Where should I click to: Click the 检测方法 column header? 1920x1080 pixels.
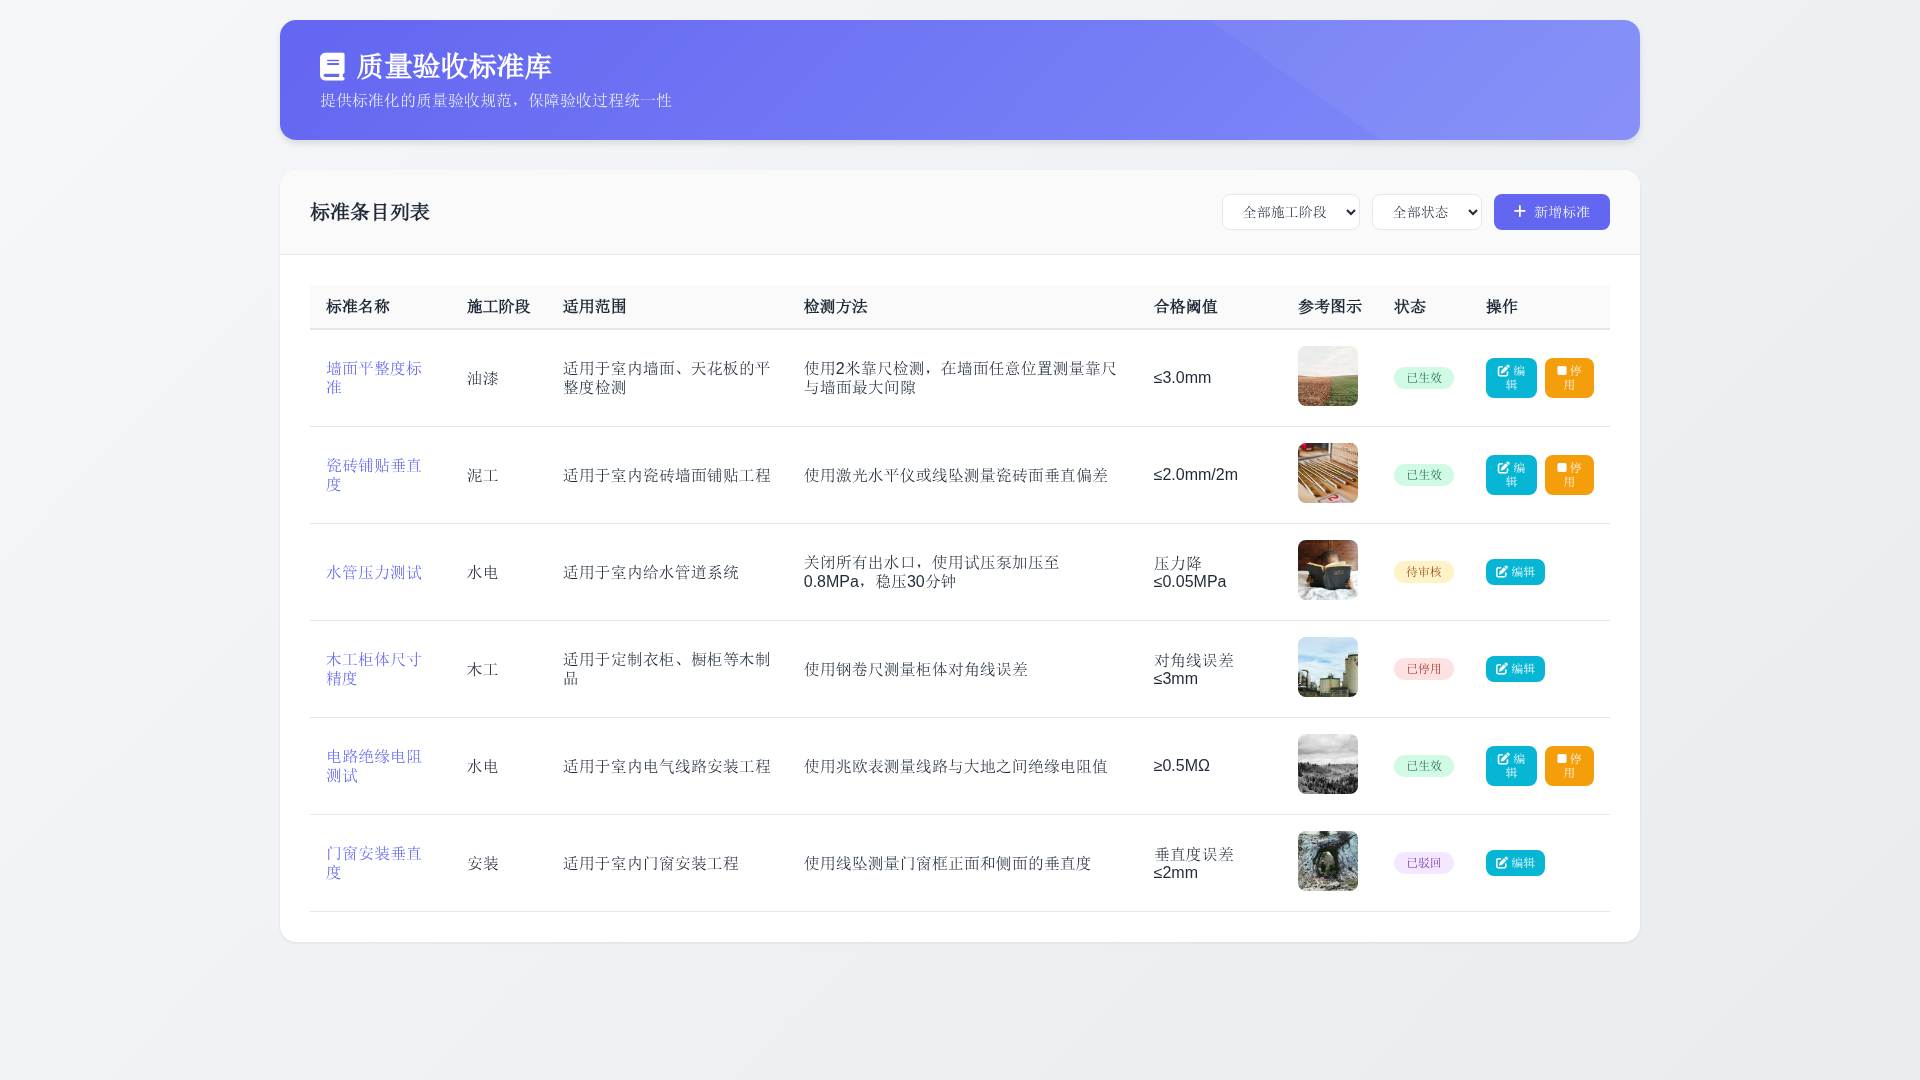pos(835,307)
